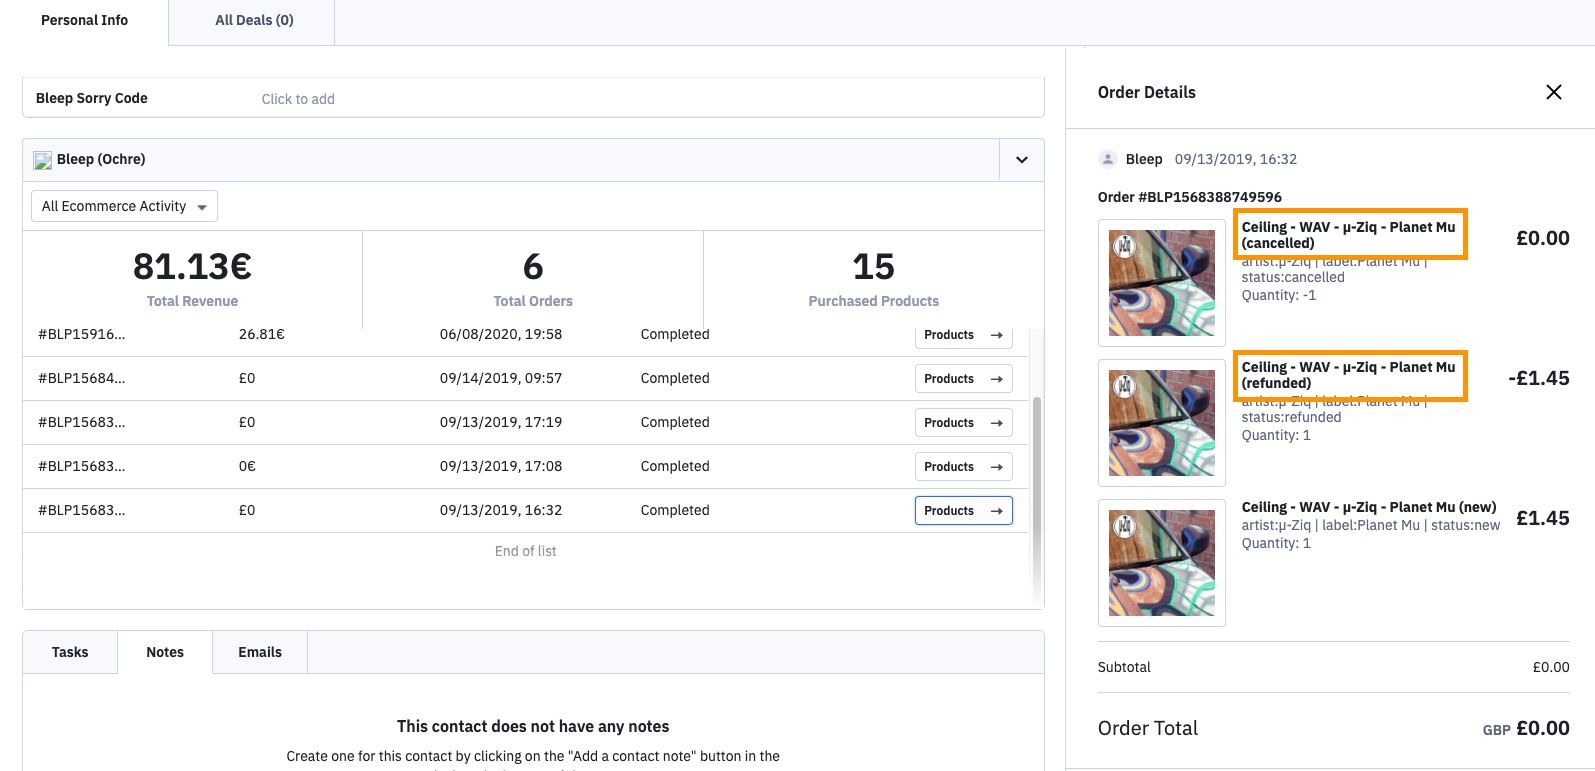The height and width of the screenshot is (771, 1595).
Task: Click the new Ceiling WAV album thumbnail
Action: point(1161,563)
